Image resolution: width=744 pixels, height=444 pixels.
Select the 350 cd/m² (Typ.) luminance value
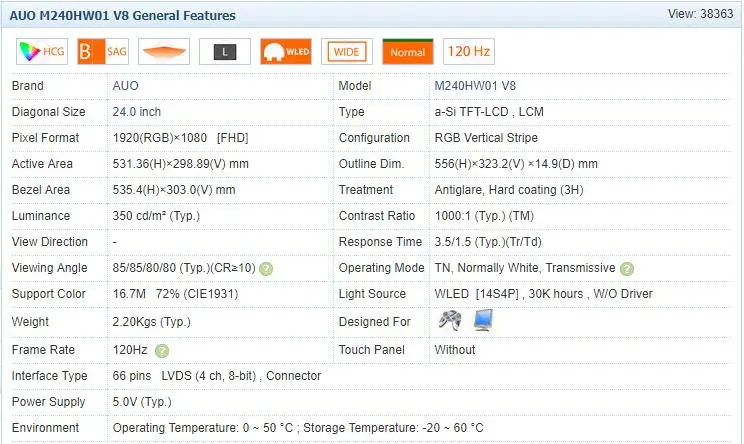(x=156, y=216)
